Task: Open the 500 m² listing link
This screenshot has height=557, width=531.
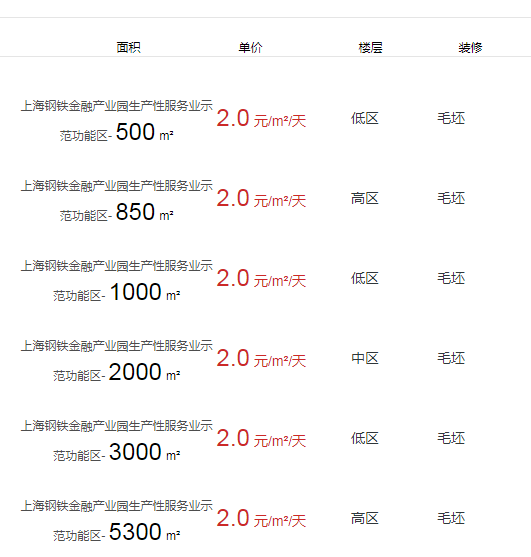Action: 117,121
